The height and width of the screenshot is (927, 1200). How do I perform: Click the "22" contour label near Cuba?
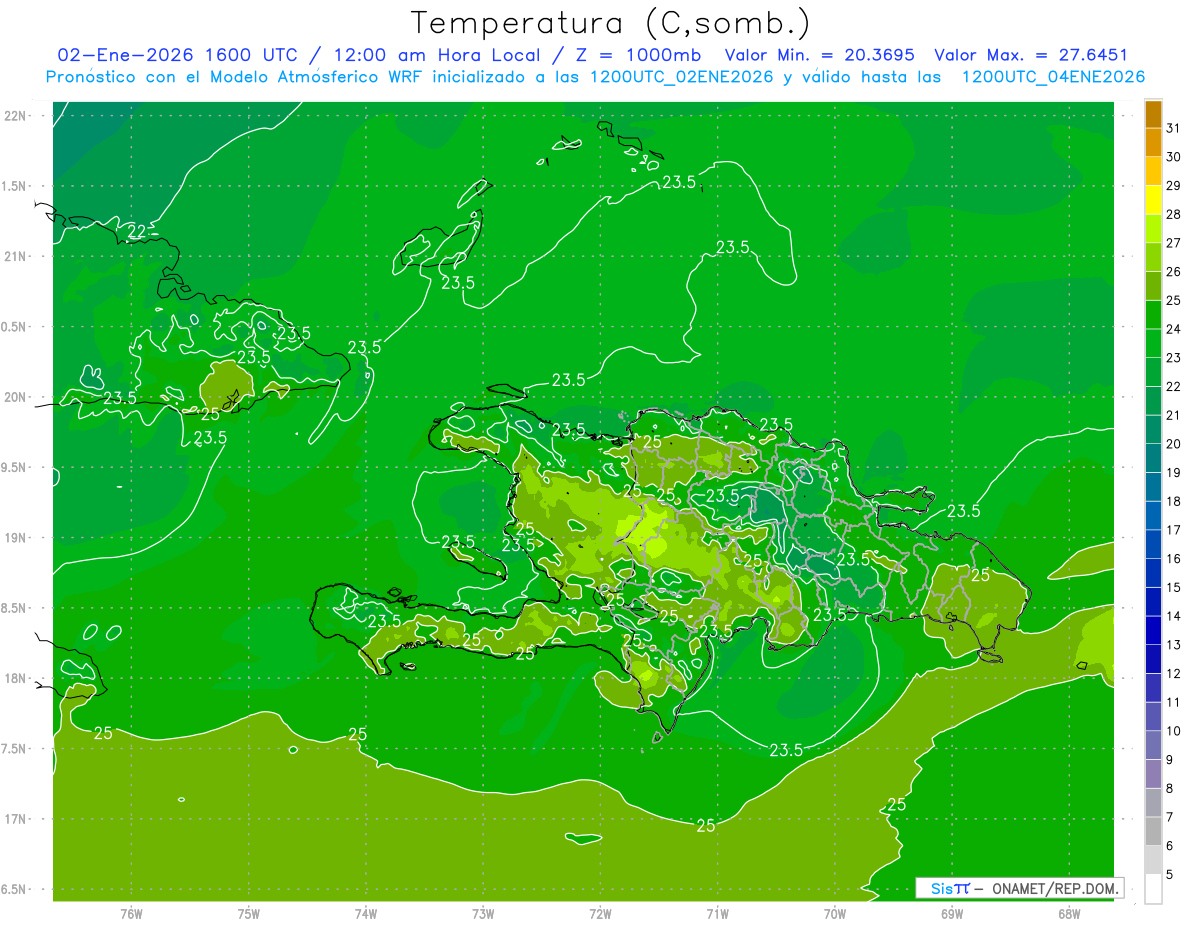(139, 232)
